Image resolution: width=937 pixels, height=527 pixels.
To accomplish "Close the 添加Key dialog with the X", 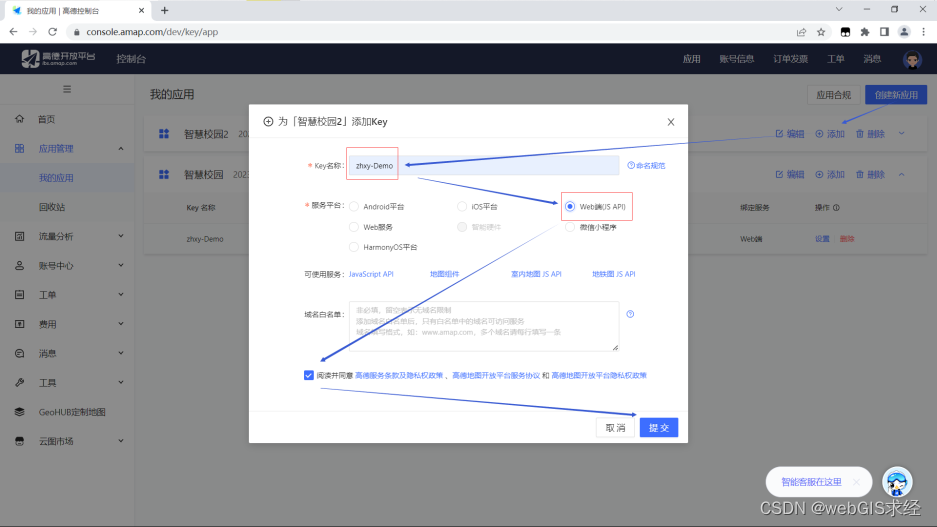I will coord(670,122).
